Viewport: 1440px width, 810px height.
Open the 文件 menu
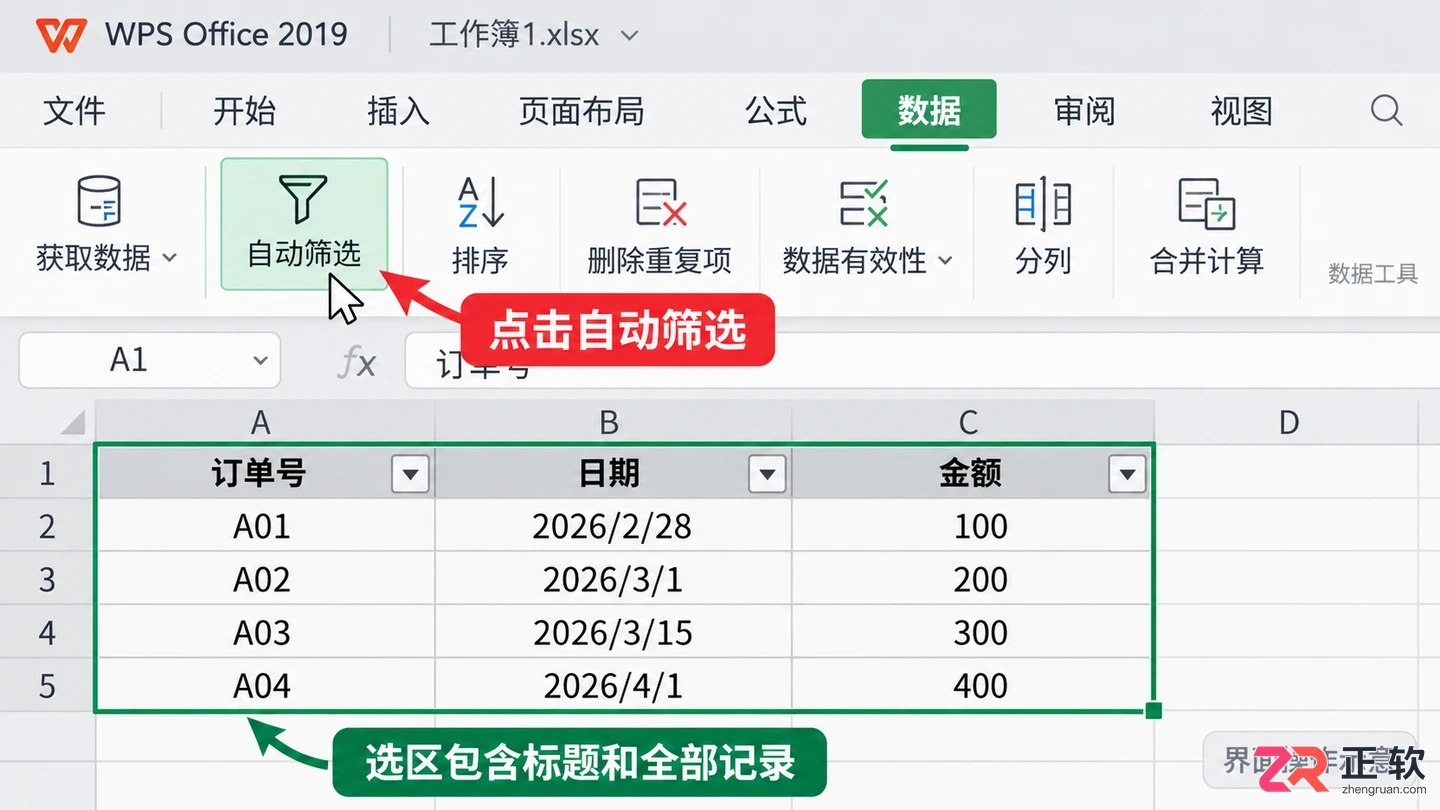click(74, 111)
